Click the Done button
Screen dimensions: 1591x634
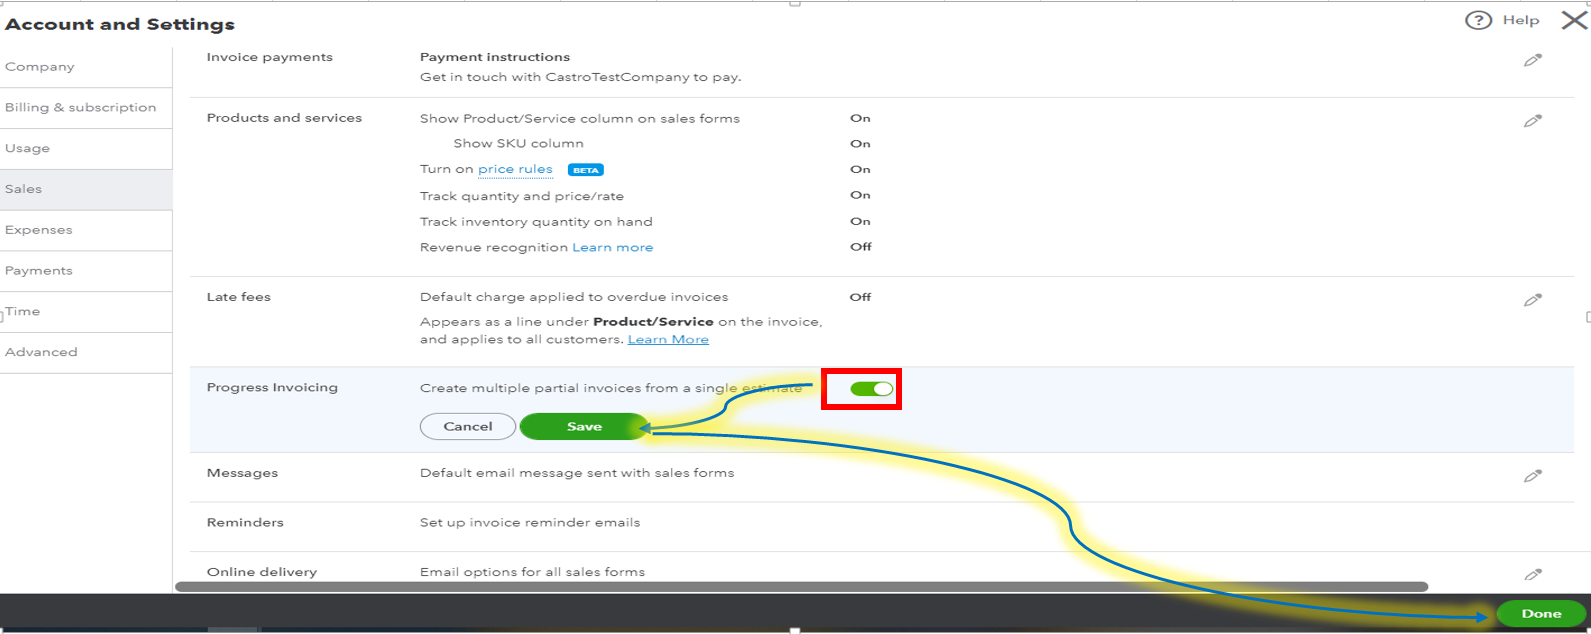click(1541, 614)
